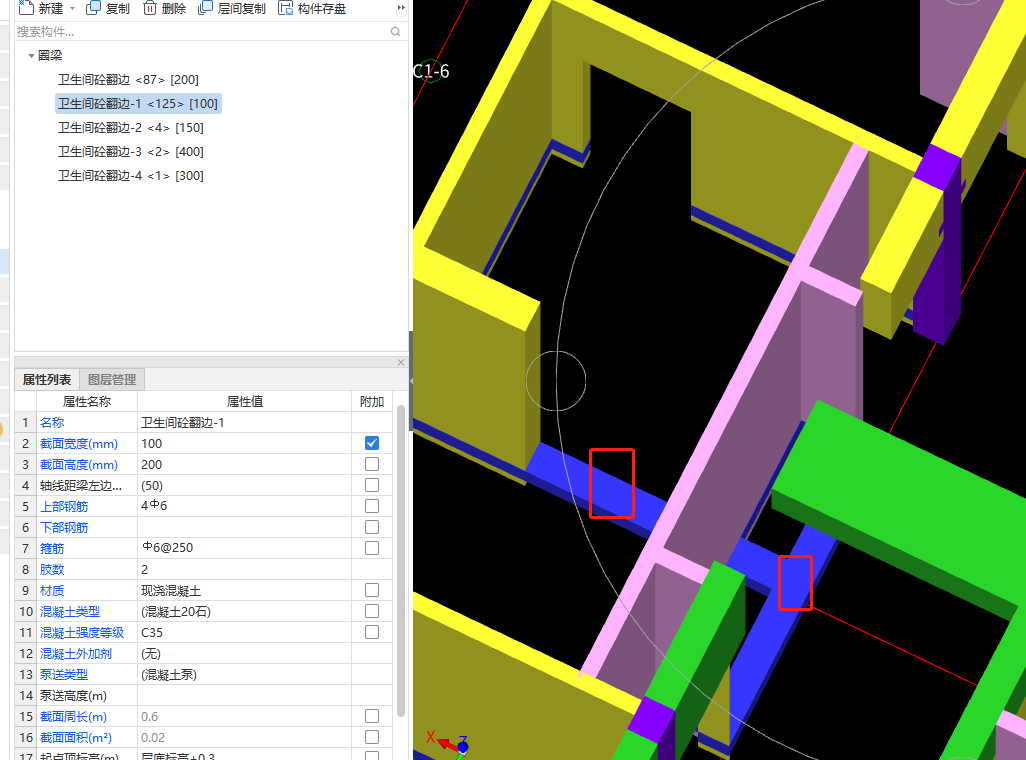This screenshot has width=1026, height=760.
Task: Check 附加 box for 混凝土类型 row
Action: coord(372,611)
